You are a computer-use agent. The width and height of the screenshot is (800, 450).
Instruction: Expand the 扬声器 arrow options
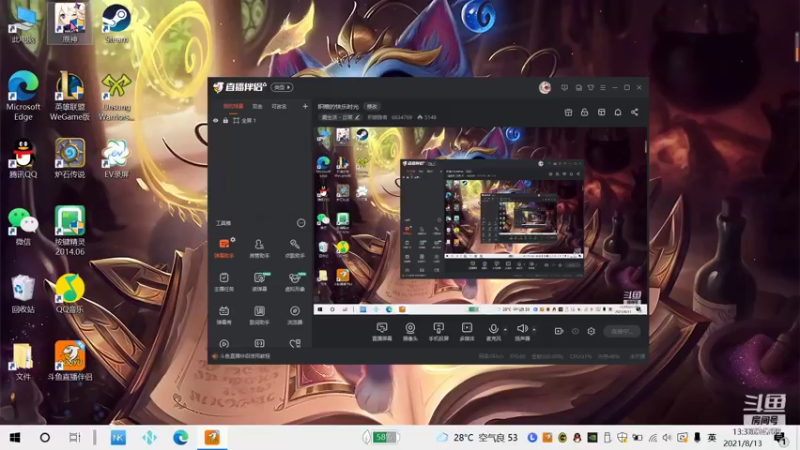click(534, 330)
